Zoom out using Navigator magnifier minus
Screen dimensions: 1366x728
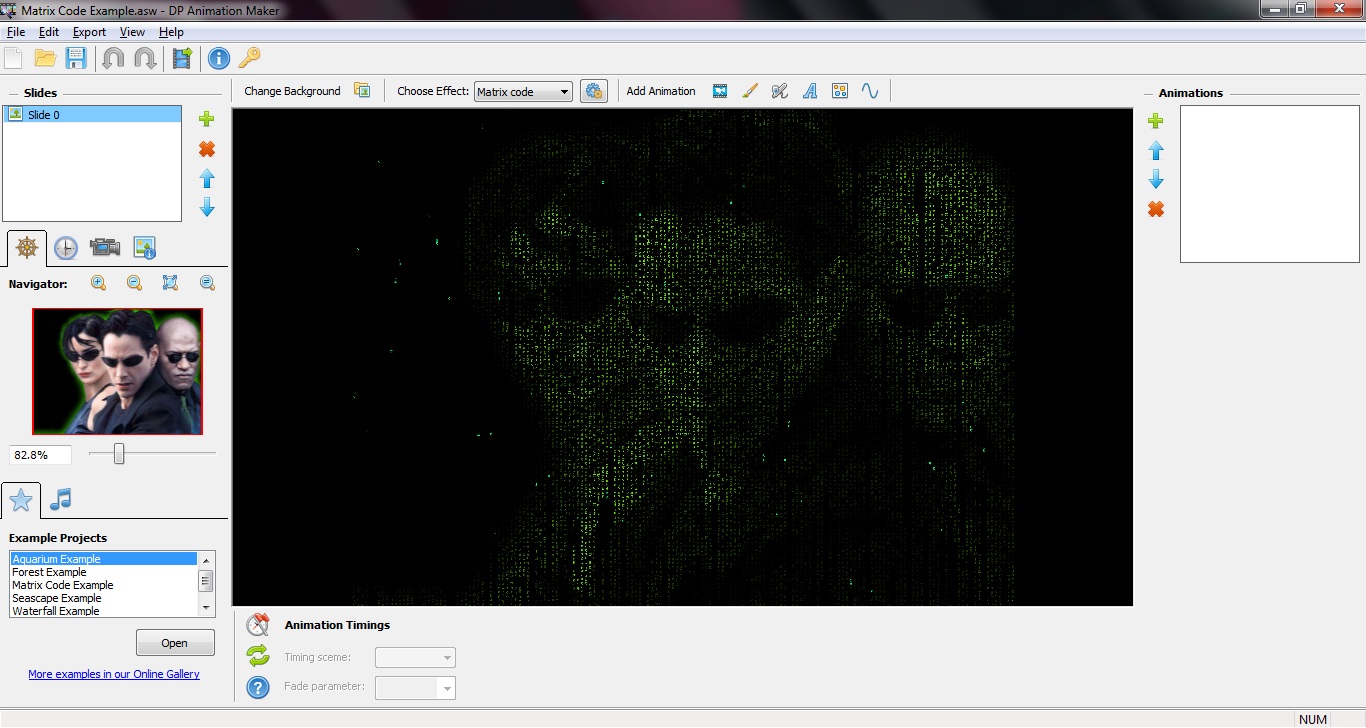(x=134, y=283)
